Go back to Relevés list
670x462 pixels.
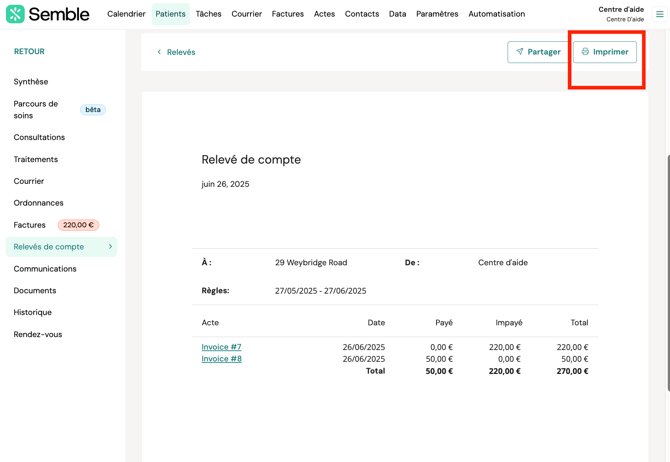176,52
